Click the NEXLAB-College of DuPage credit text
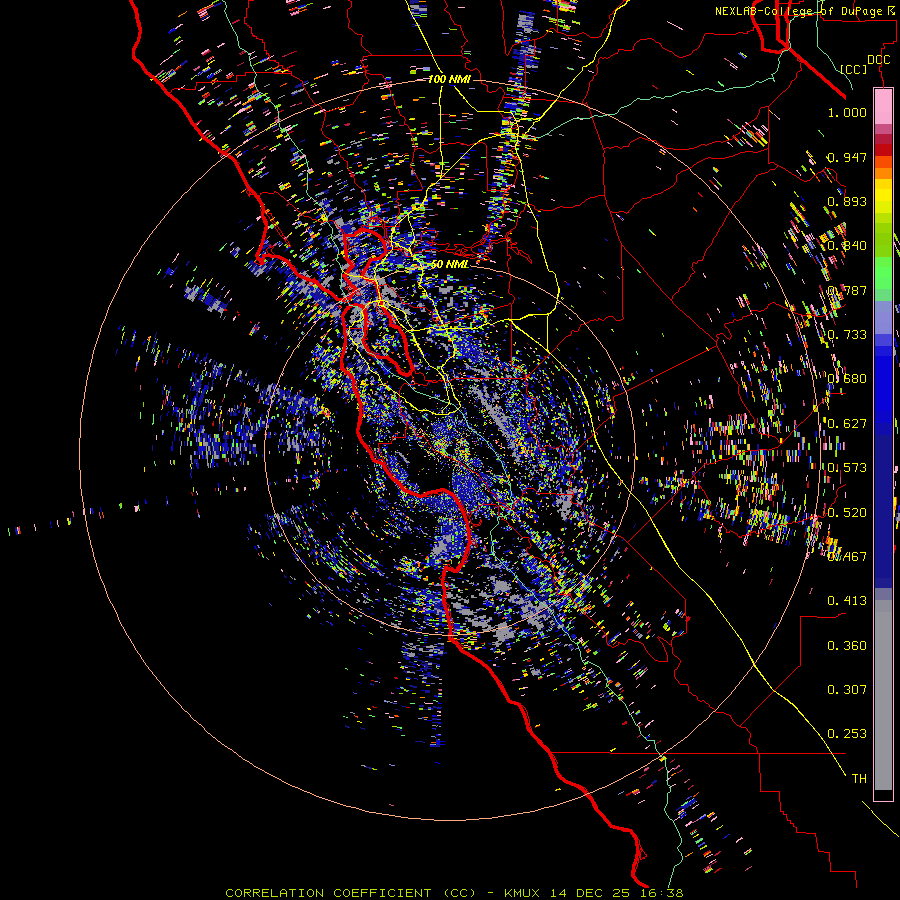 tap(805, 11)
